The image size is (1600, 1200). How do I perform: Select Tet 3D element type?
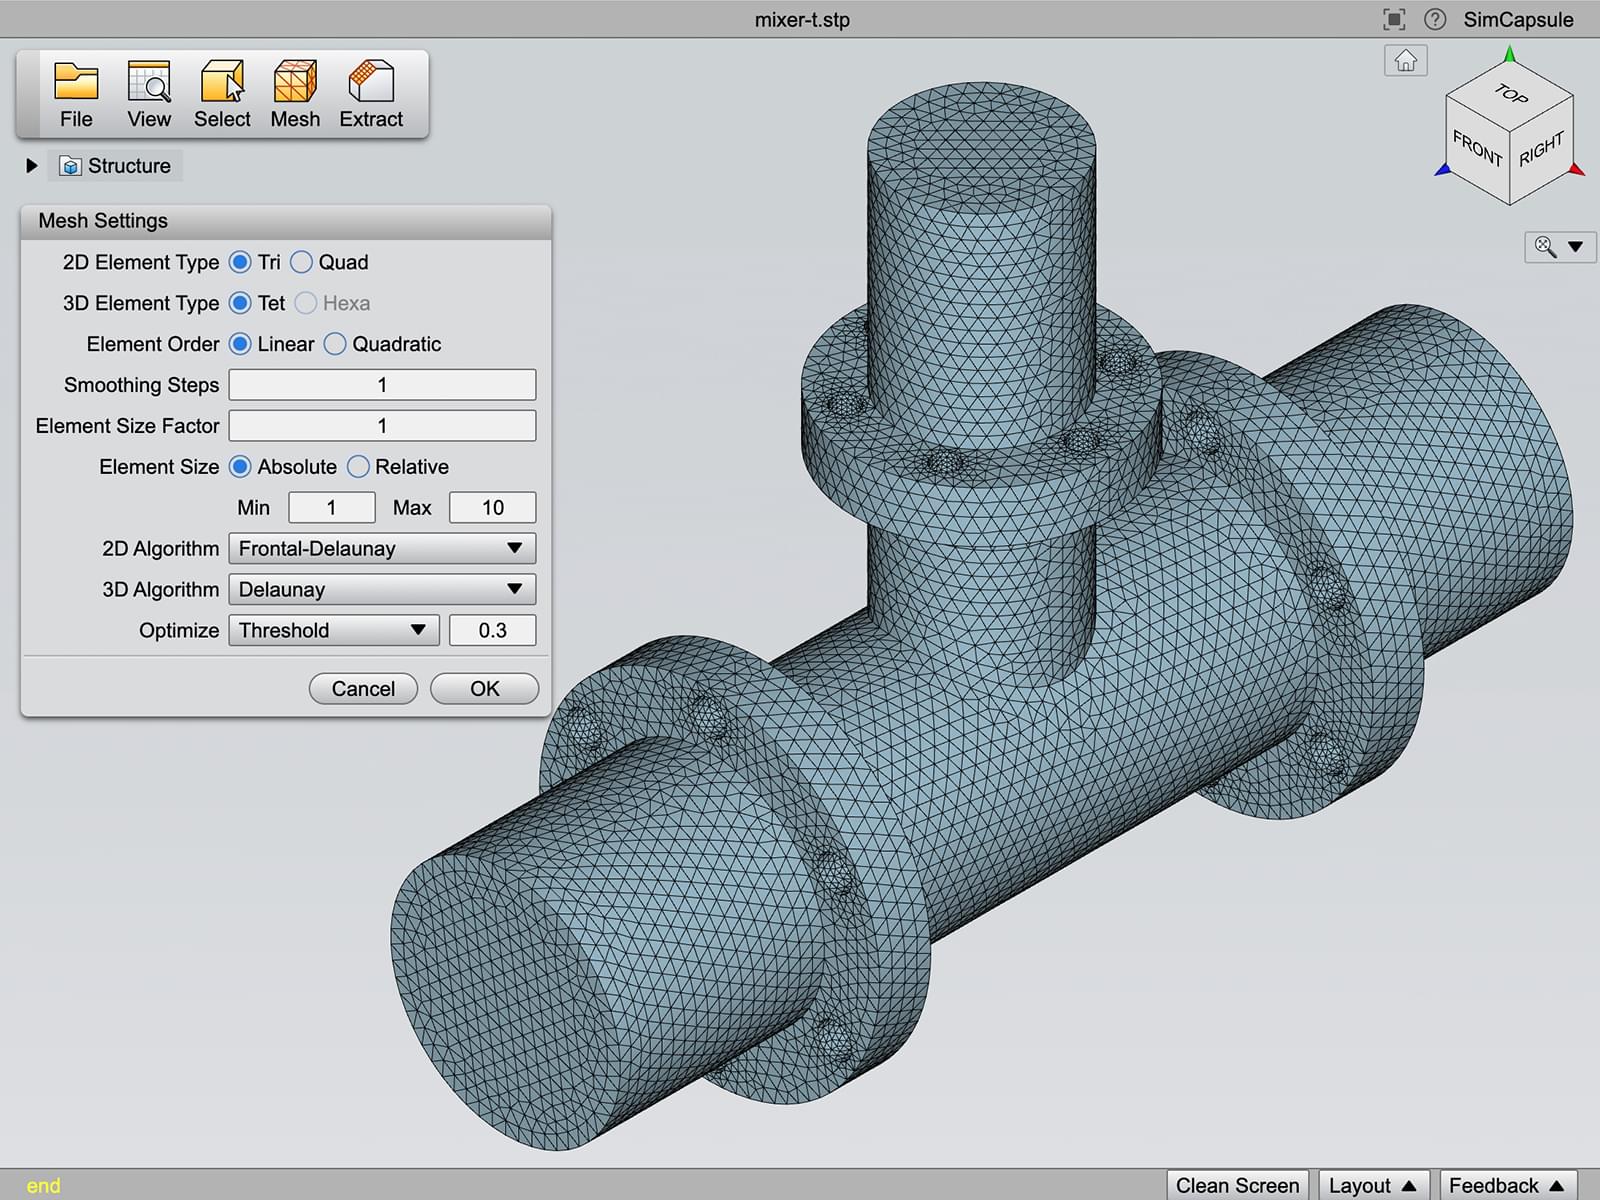240,303
